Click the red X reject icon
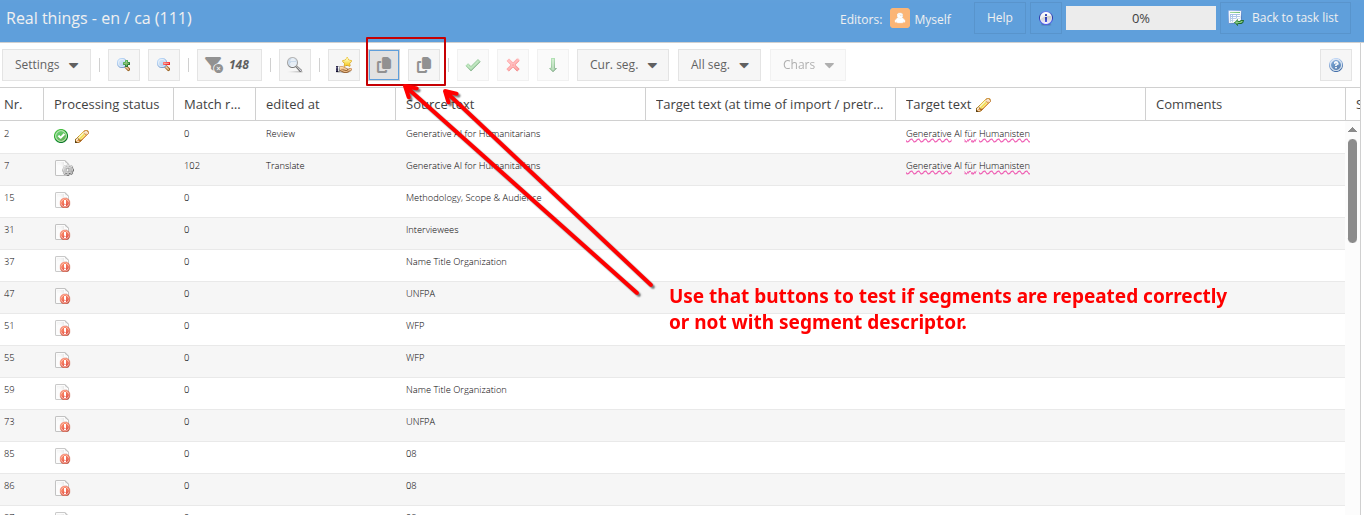 513,65
